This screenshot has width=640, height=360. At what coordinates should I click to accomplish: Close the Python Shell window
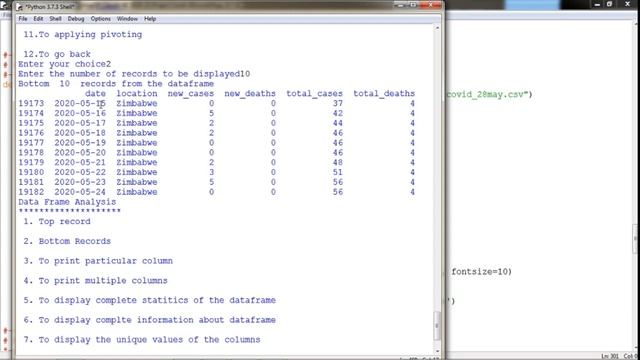[x=430, y=5]
